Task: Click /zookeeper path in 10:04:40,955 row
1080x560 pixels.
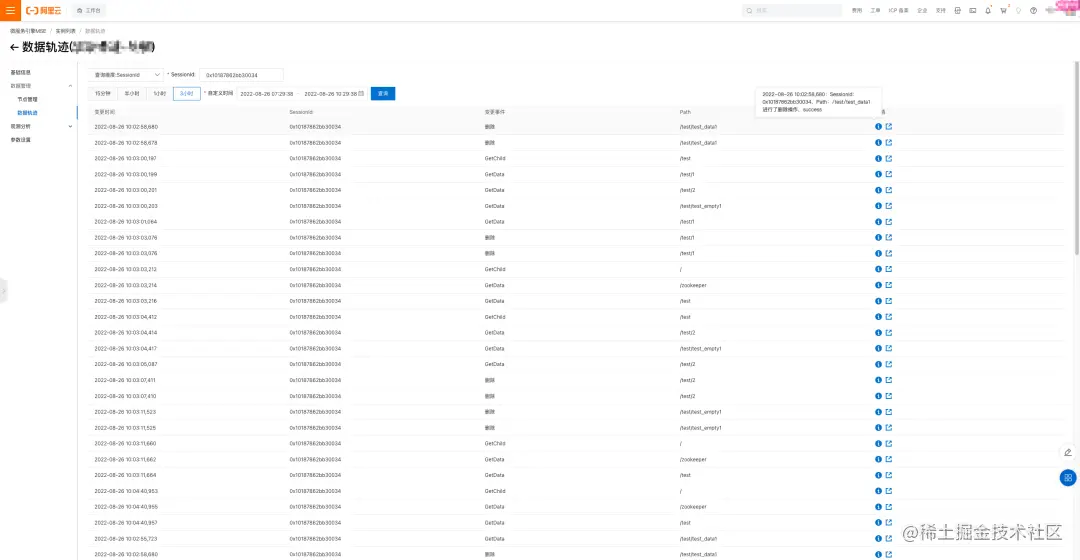Action: point(693,507)
